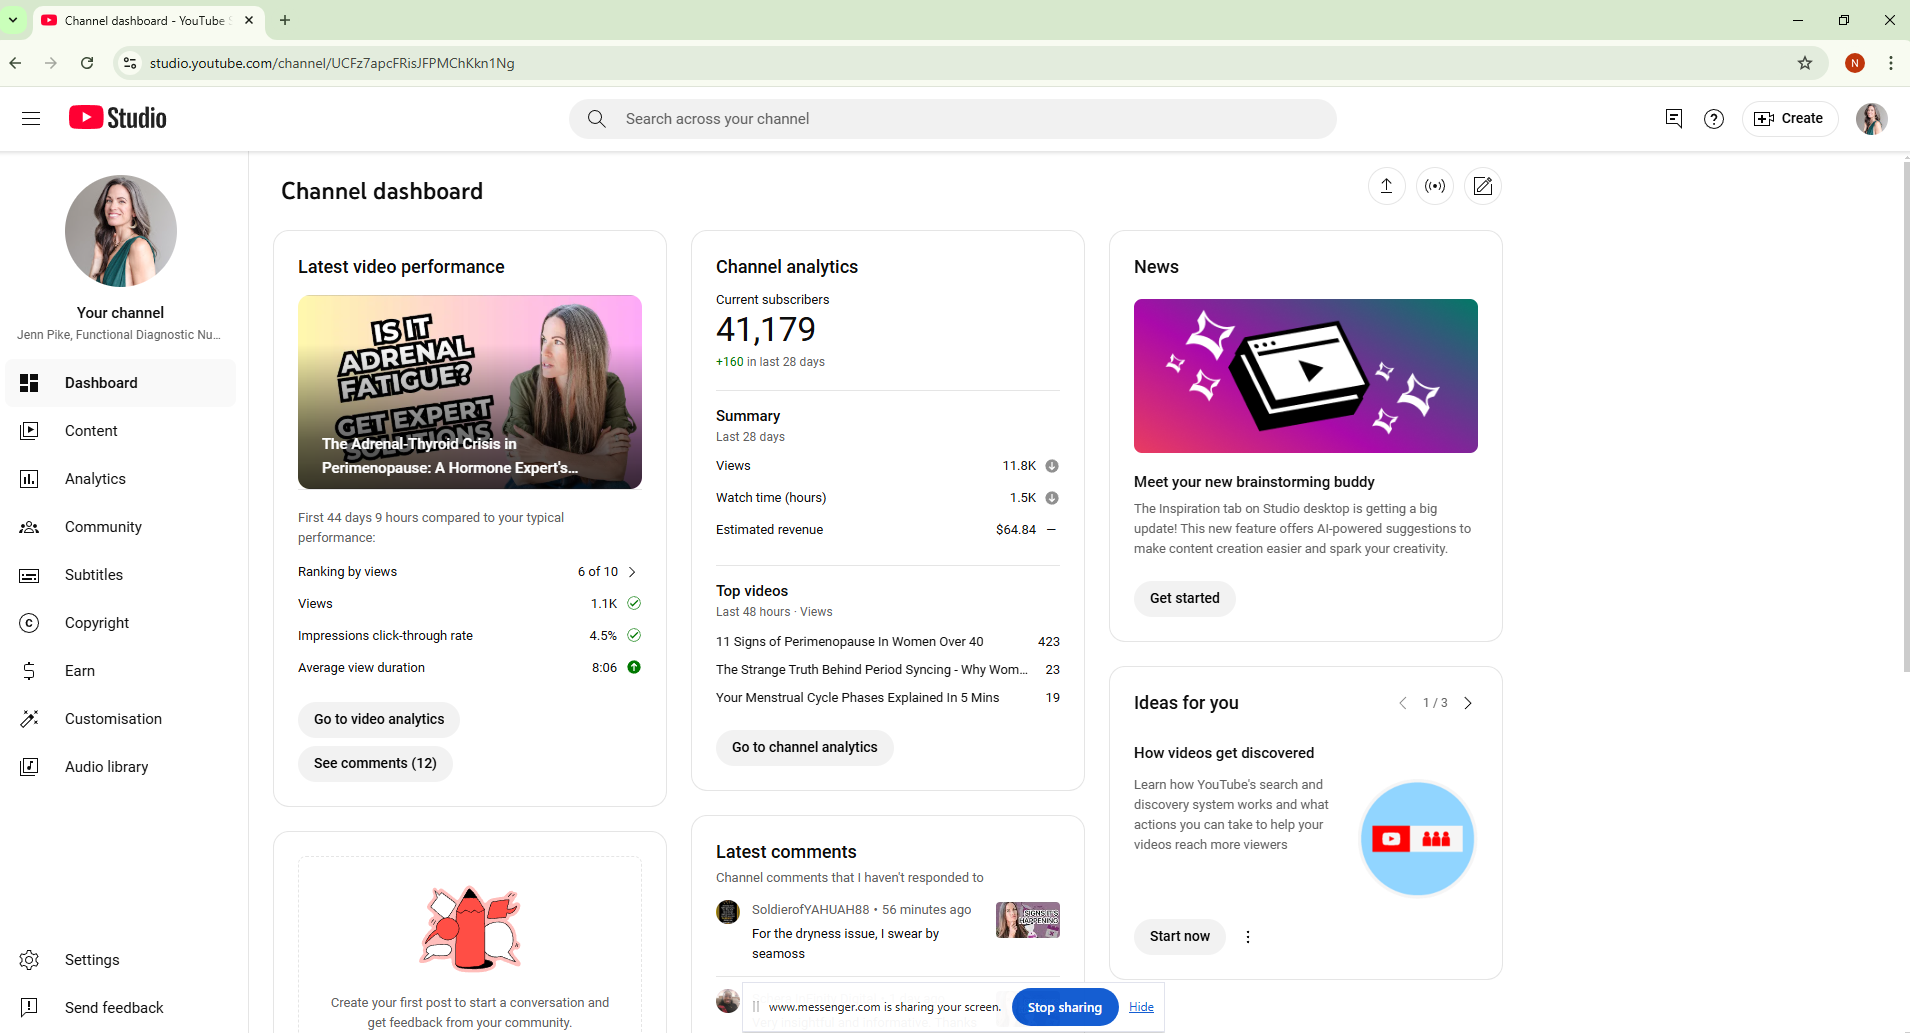The width and height of the screenshot is (1910, 1033).
Task: Click the Get started button in News
Action: click(1185, 598)
